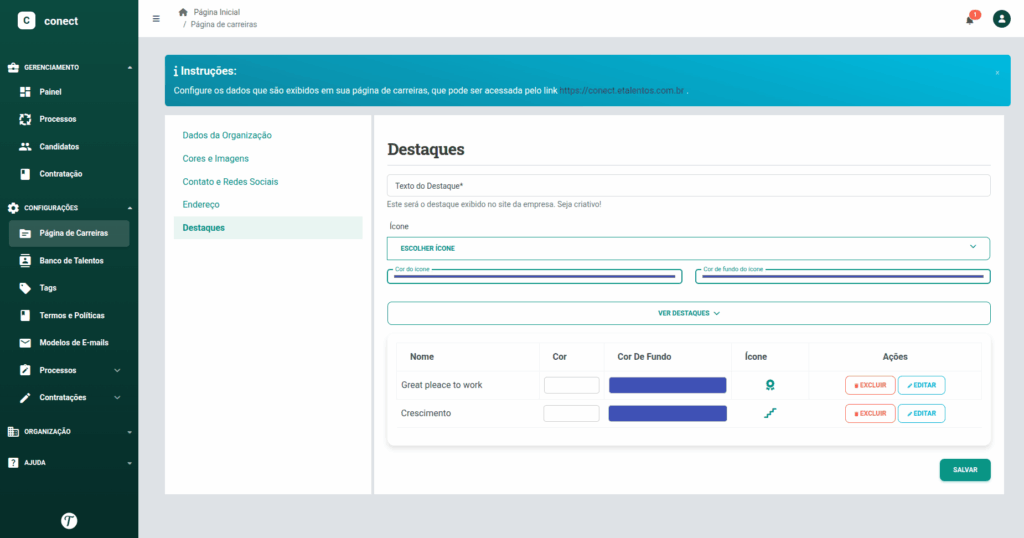Select the Destaques tab

[x=268, y=228]
